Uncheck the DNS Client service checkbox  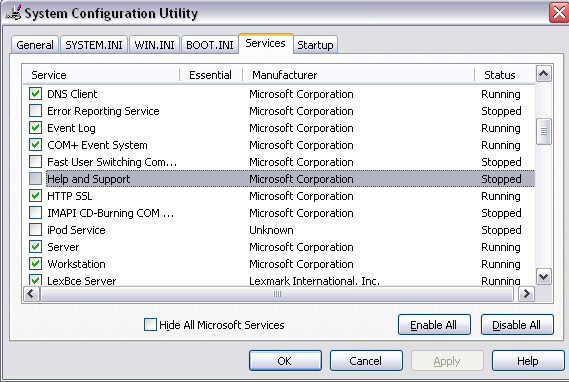point(35,94)
